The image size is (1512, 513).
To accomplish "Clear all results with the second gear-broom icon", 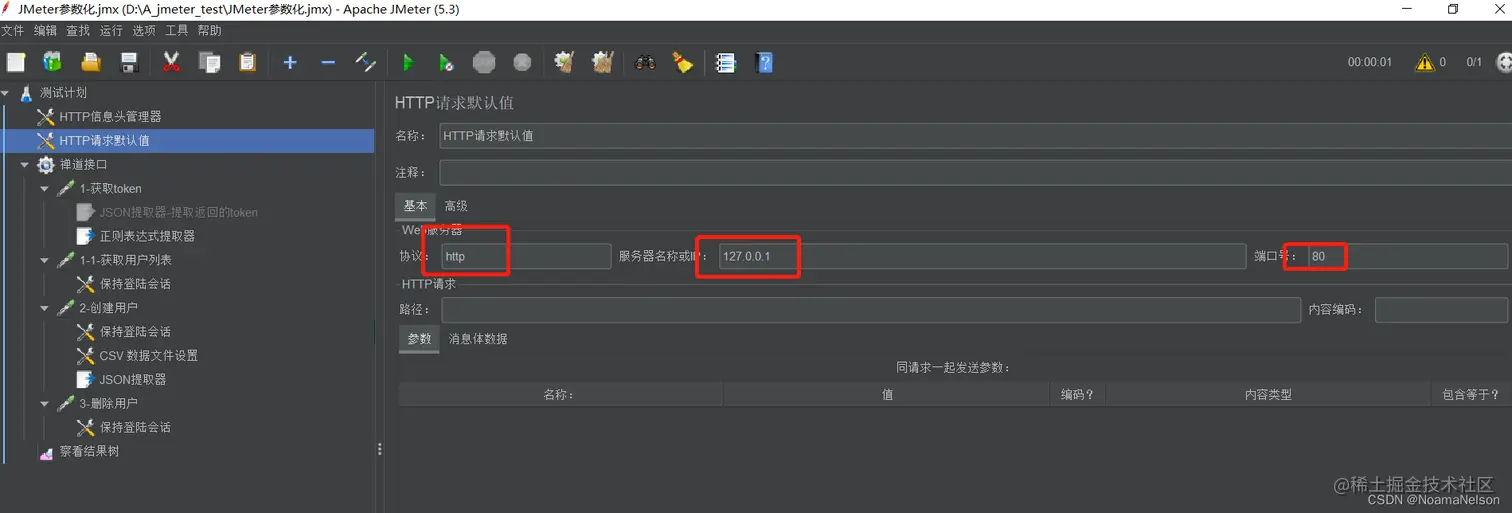I will [x=602, y=62].
